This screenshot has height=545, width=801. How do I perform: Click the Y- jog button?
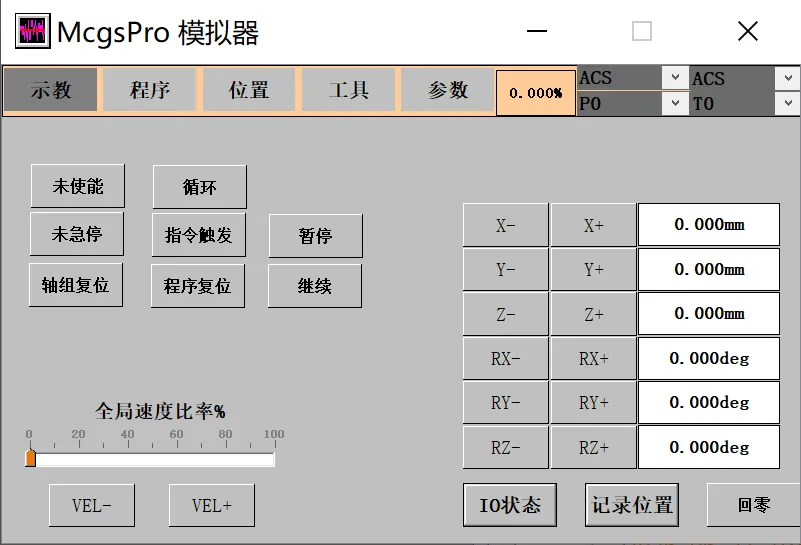[x=506, y=269]
